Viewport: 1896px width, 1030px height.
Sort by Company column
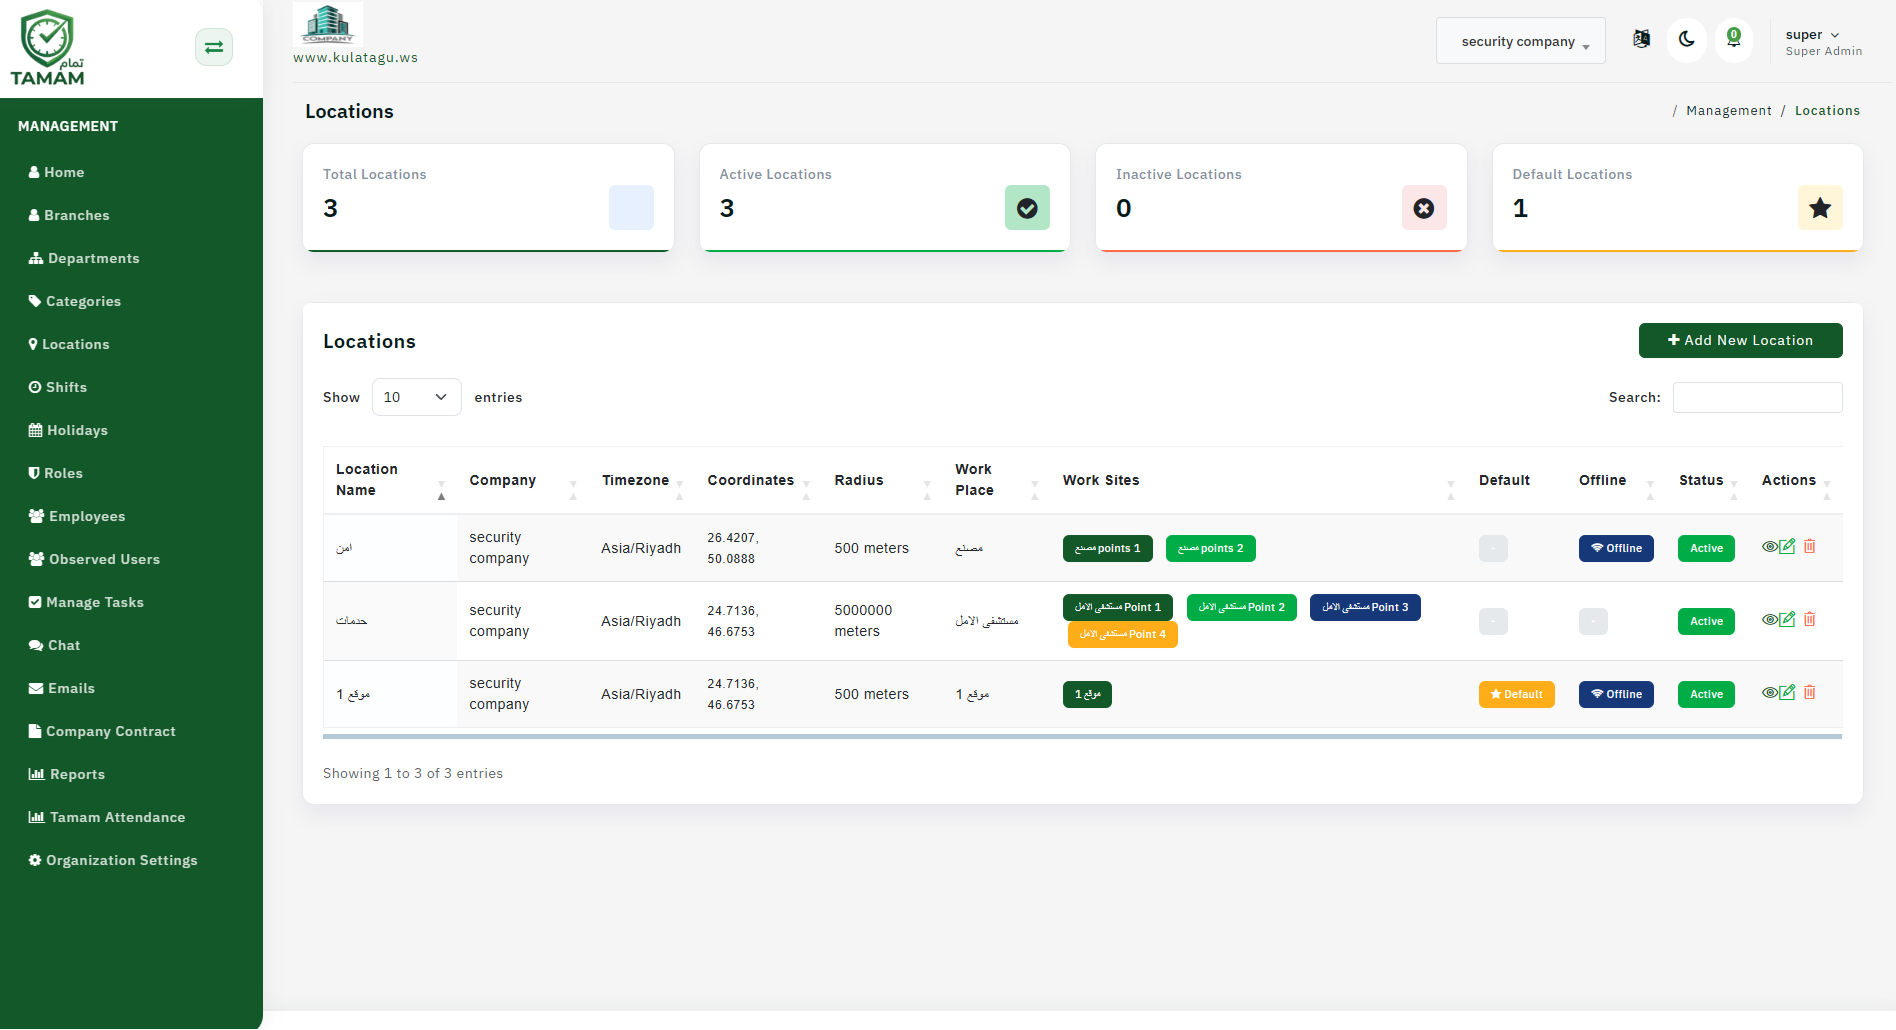coord(523,480)
